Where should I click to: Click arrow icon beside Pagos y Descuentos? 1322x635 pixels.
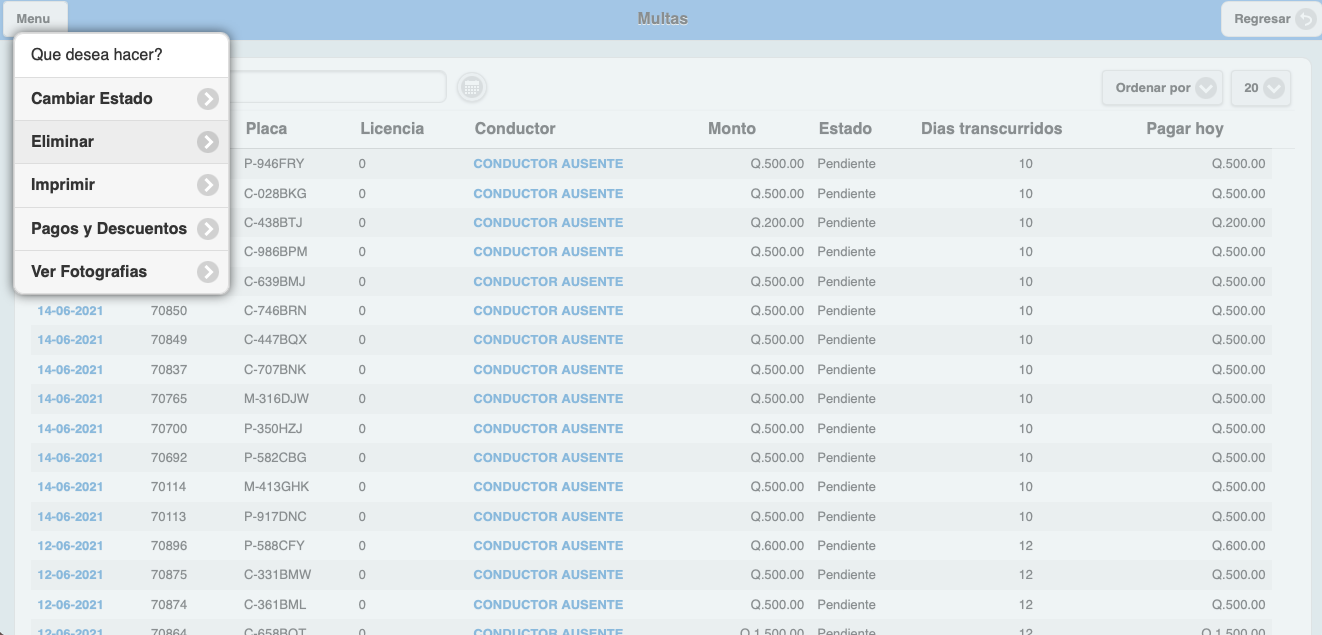coord(207,229)
